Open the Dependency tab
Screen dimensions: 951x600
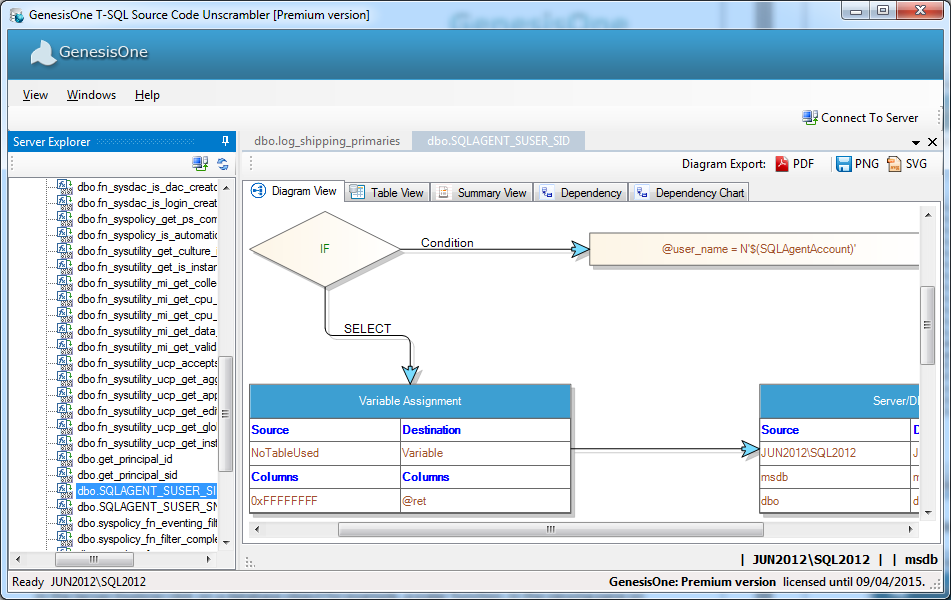tap(581, 193)
